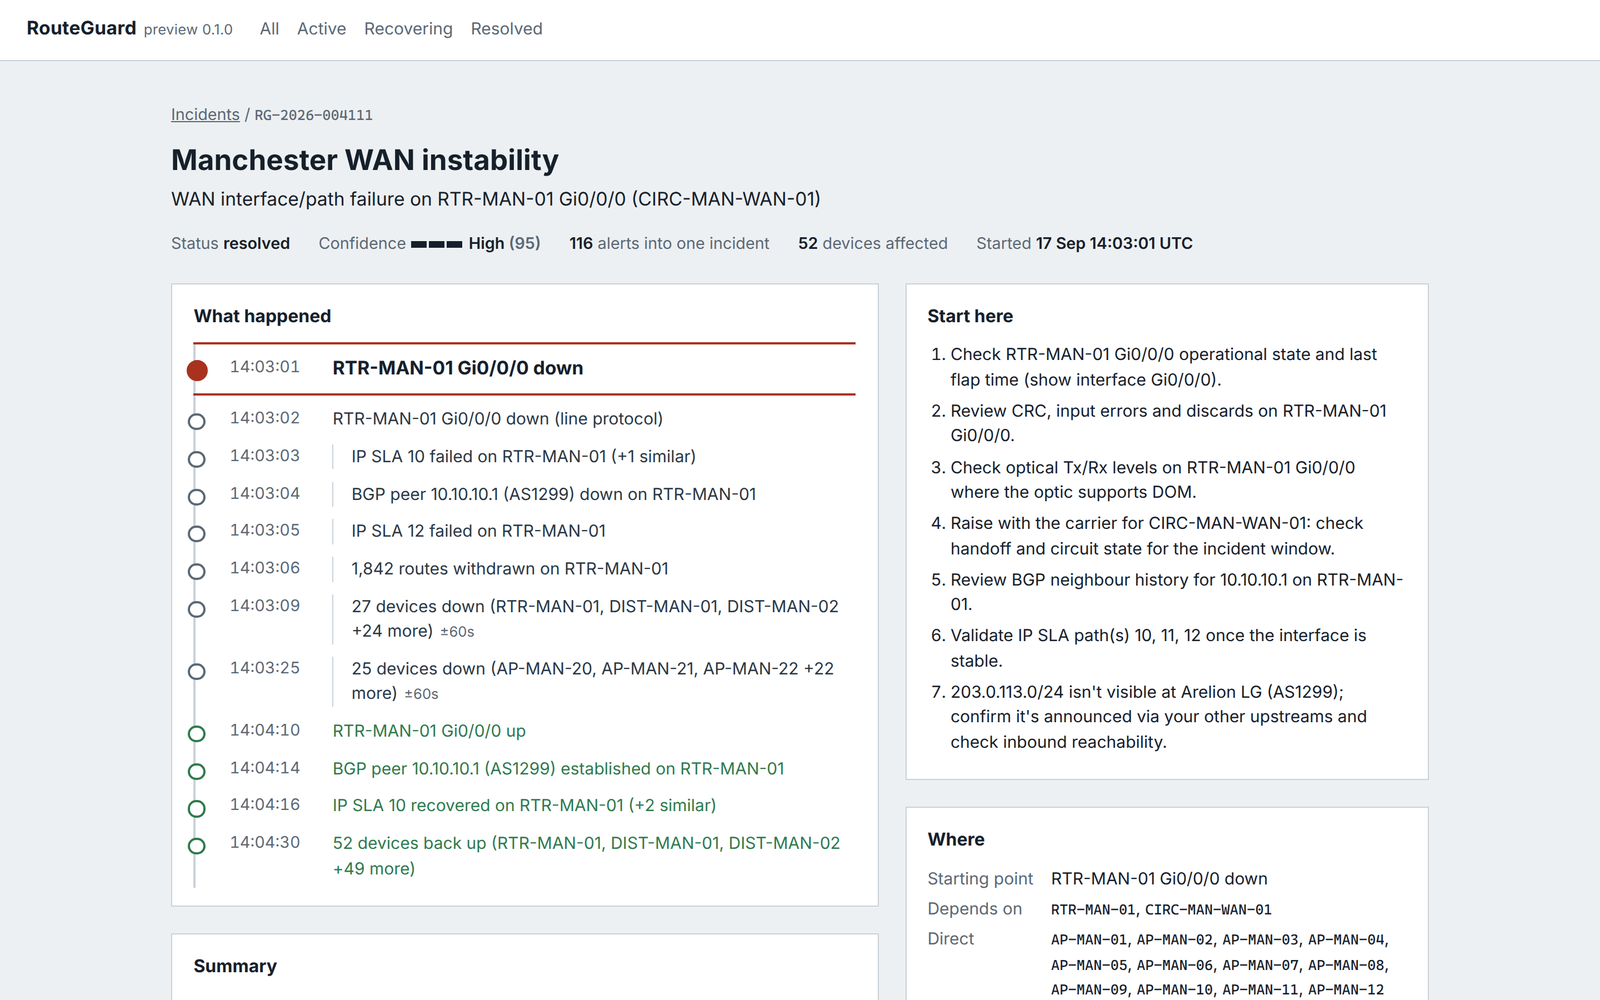This screenshot has width=1600, height=1000.
Task: Click '52 devices affected' text
Action: click(x=873, y=243)
